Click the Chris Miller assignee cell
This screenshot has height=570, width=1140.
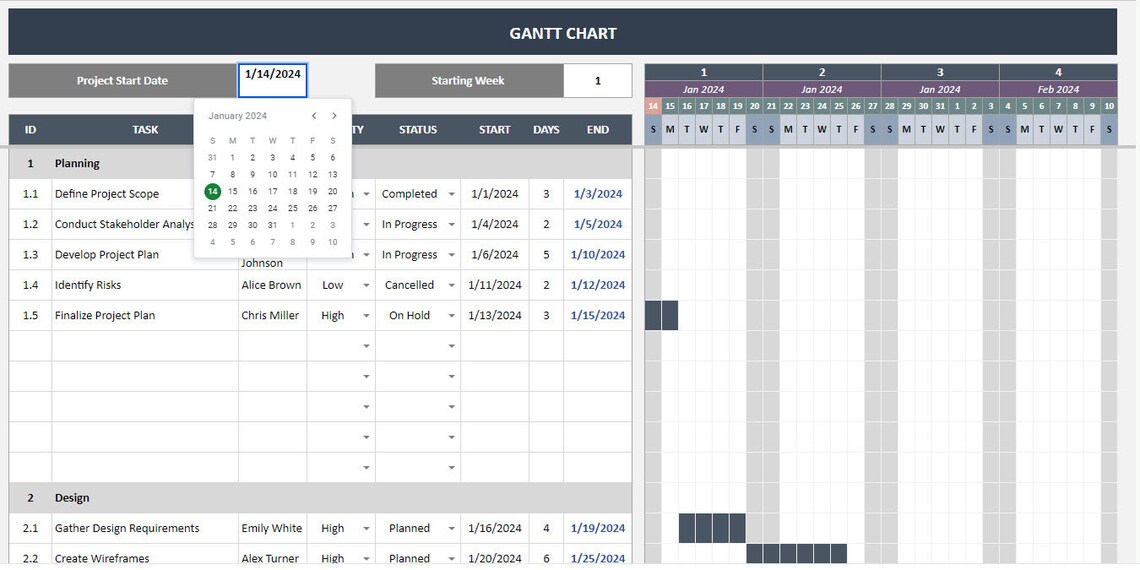tap(272, 316)
